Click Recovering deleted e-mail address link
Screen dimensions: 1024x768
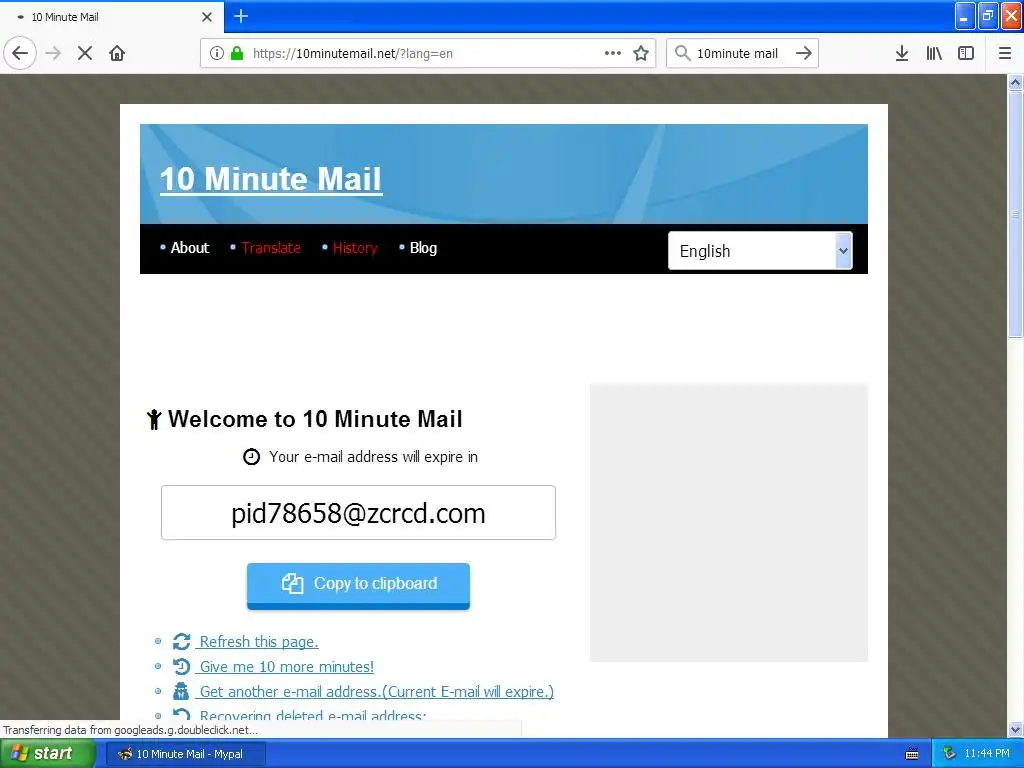[x=313, y=714]
